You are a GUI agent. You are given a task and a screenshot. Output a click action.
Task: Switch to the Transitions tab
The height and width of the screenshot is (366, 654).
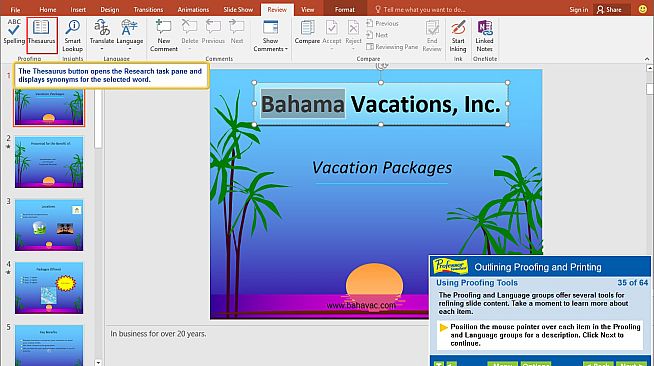pyautogui.click(x=148, y=10)
